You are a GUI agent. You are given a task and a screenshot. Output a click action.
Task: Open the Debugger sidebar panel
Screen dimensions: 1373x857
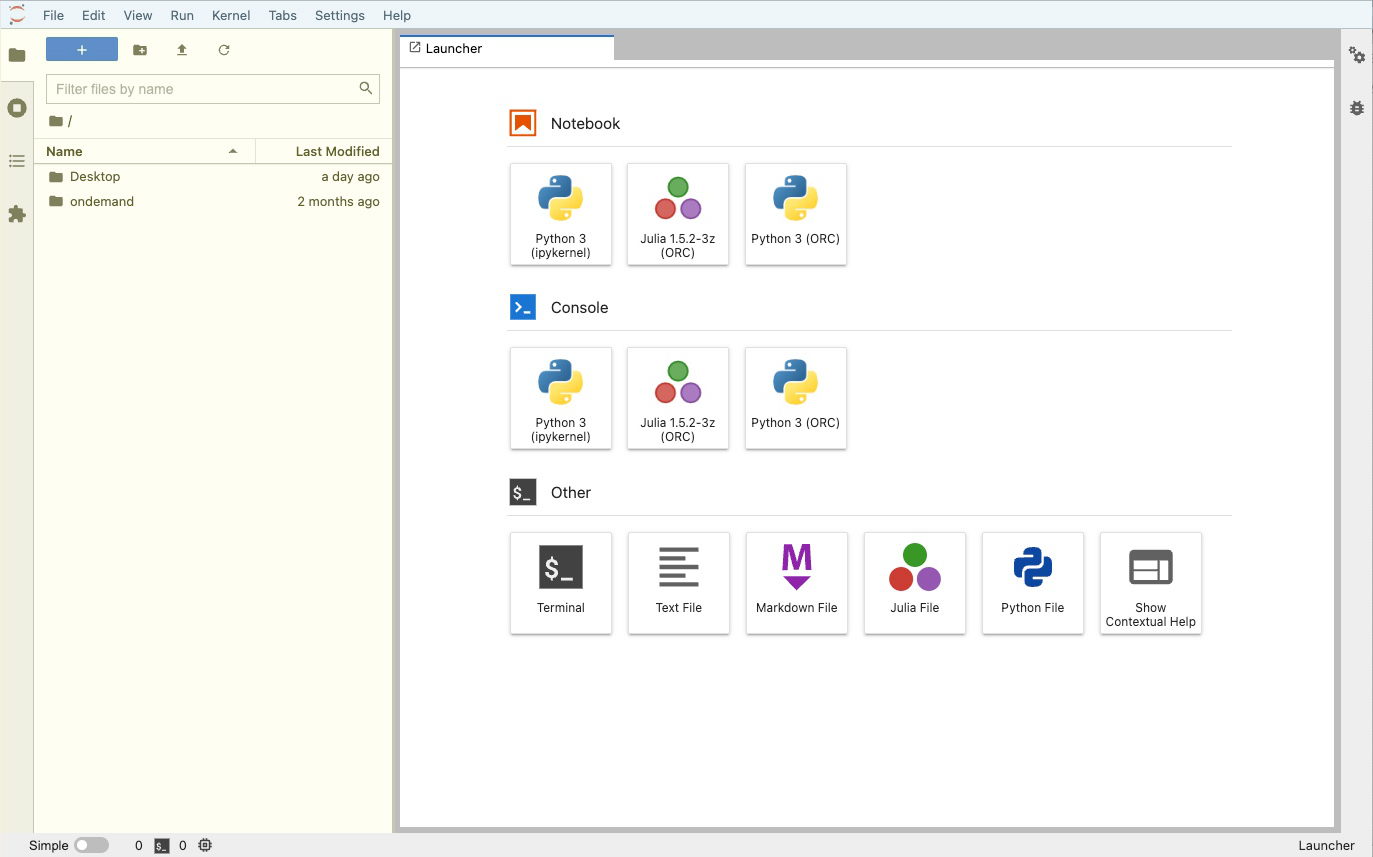click(x=1357, y=108)
